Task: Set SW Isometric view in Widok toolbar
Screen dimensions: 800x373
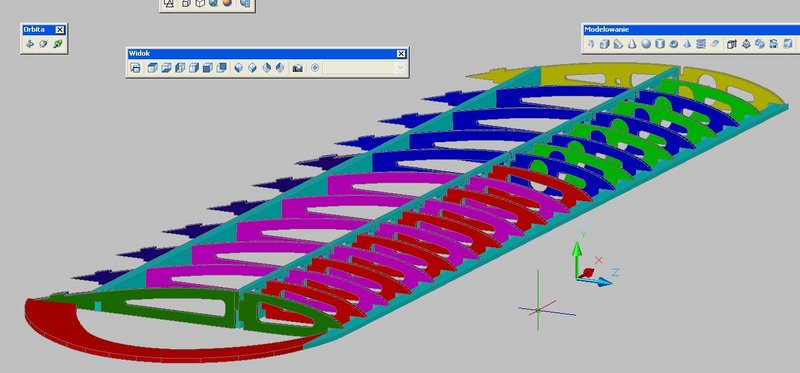Action: coord(239,68)
